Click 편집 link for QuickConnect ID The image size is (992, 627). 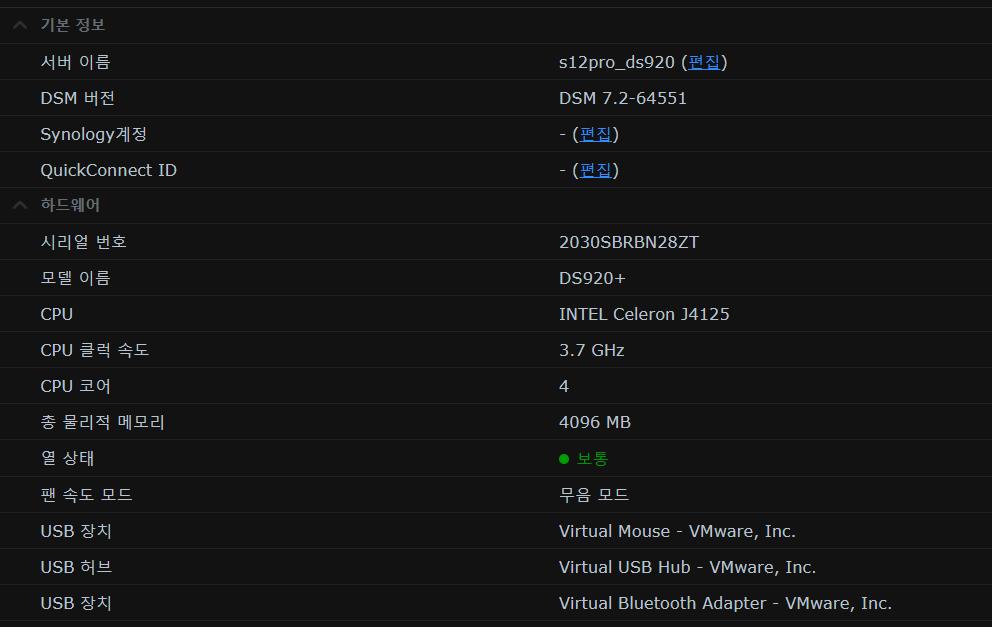595,170
